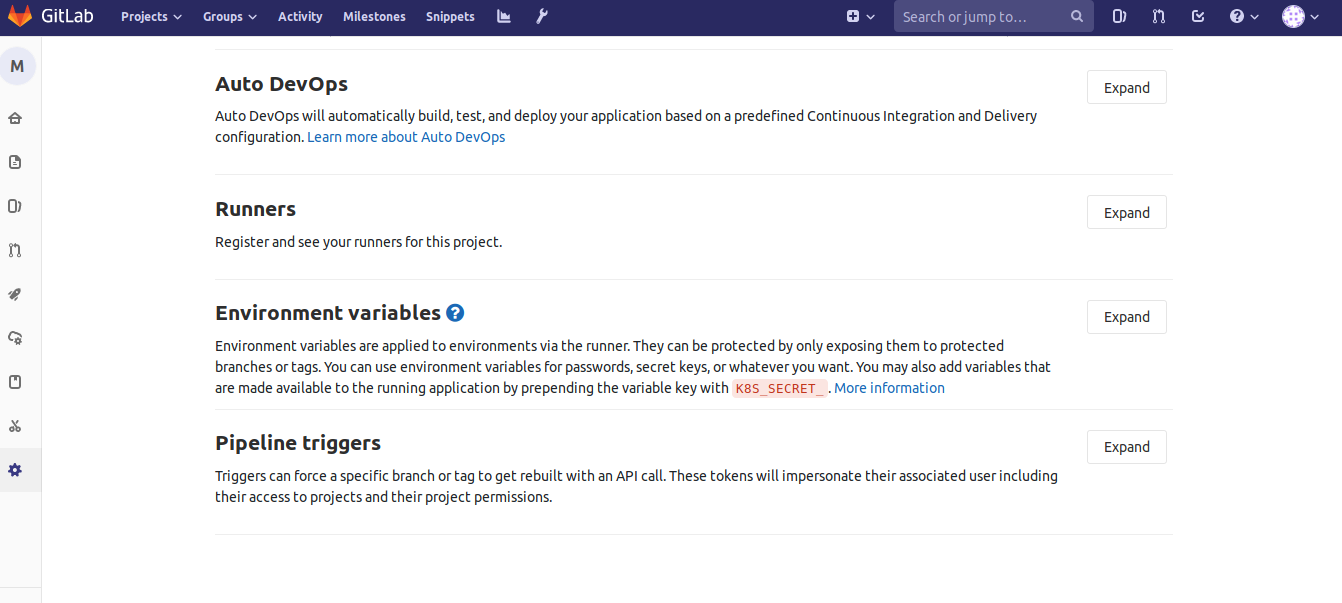Open Issues icon in left sidebar
Viewport: 1342px width, 603px height.
tap(15, 206)
